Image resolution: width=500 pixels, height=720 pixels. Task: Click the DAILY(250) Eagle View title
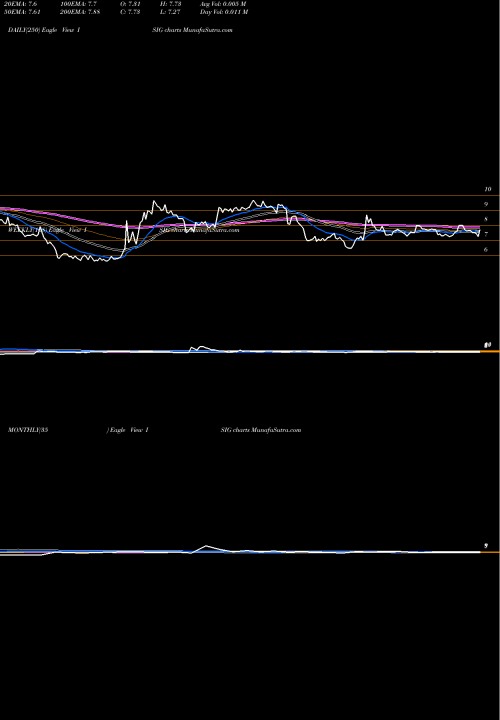point(44,30)
